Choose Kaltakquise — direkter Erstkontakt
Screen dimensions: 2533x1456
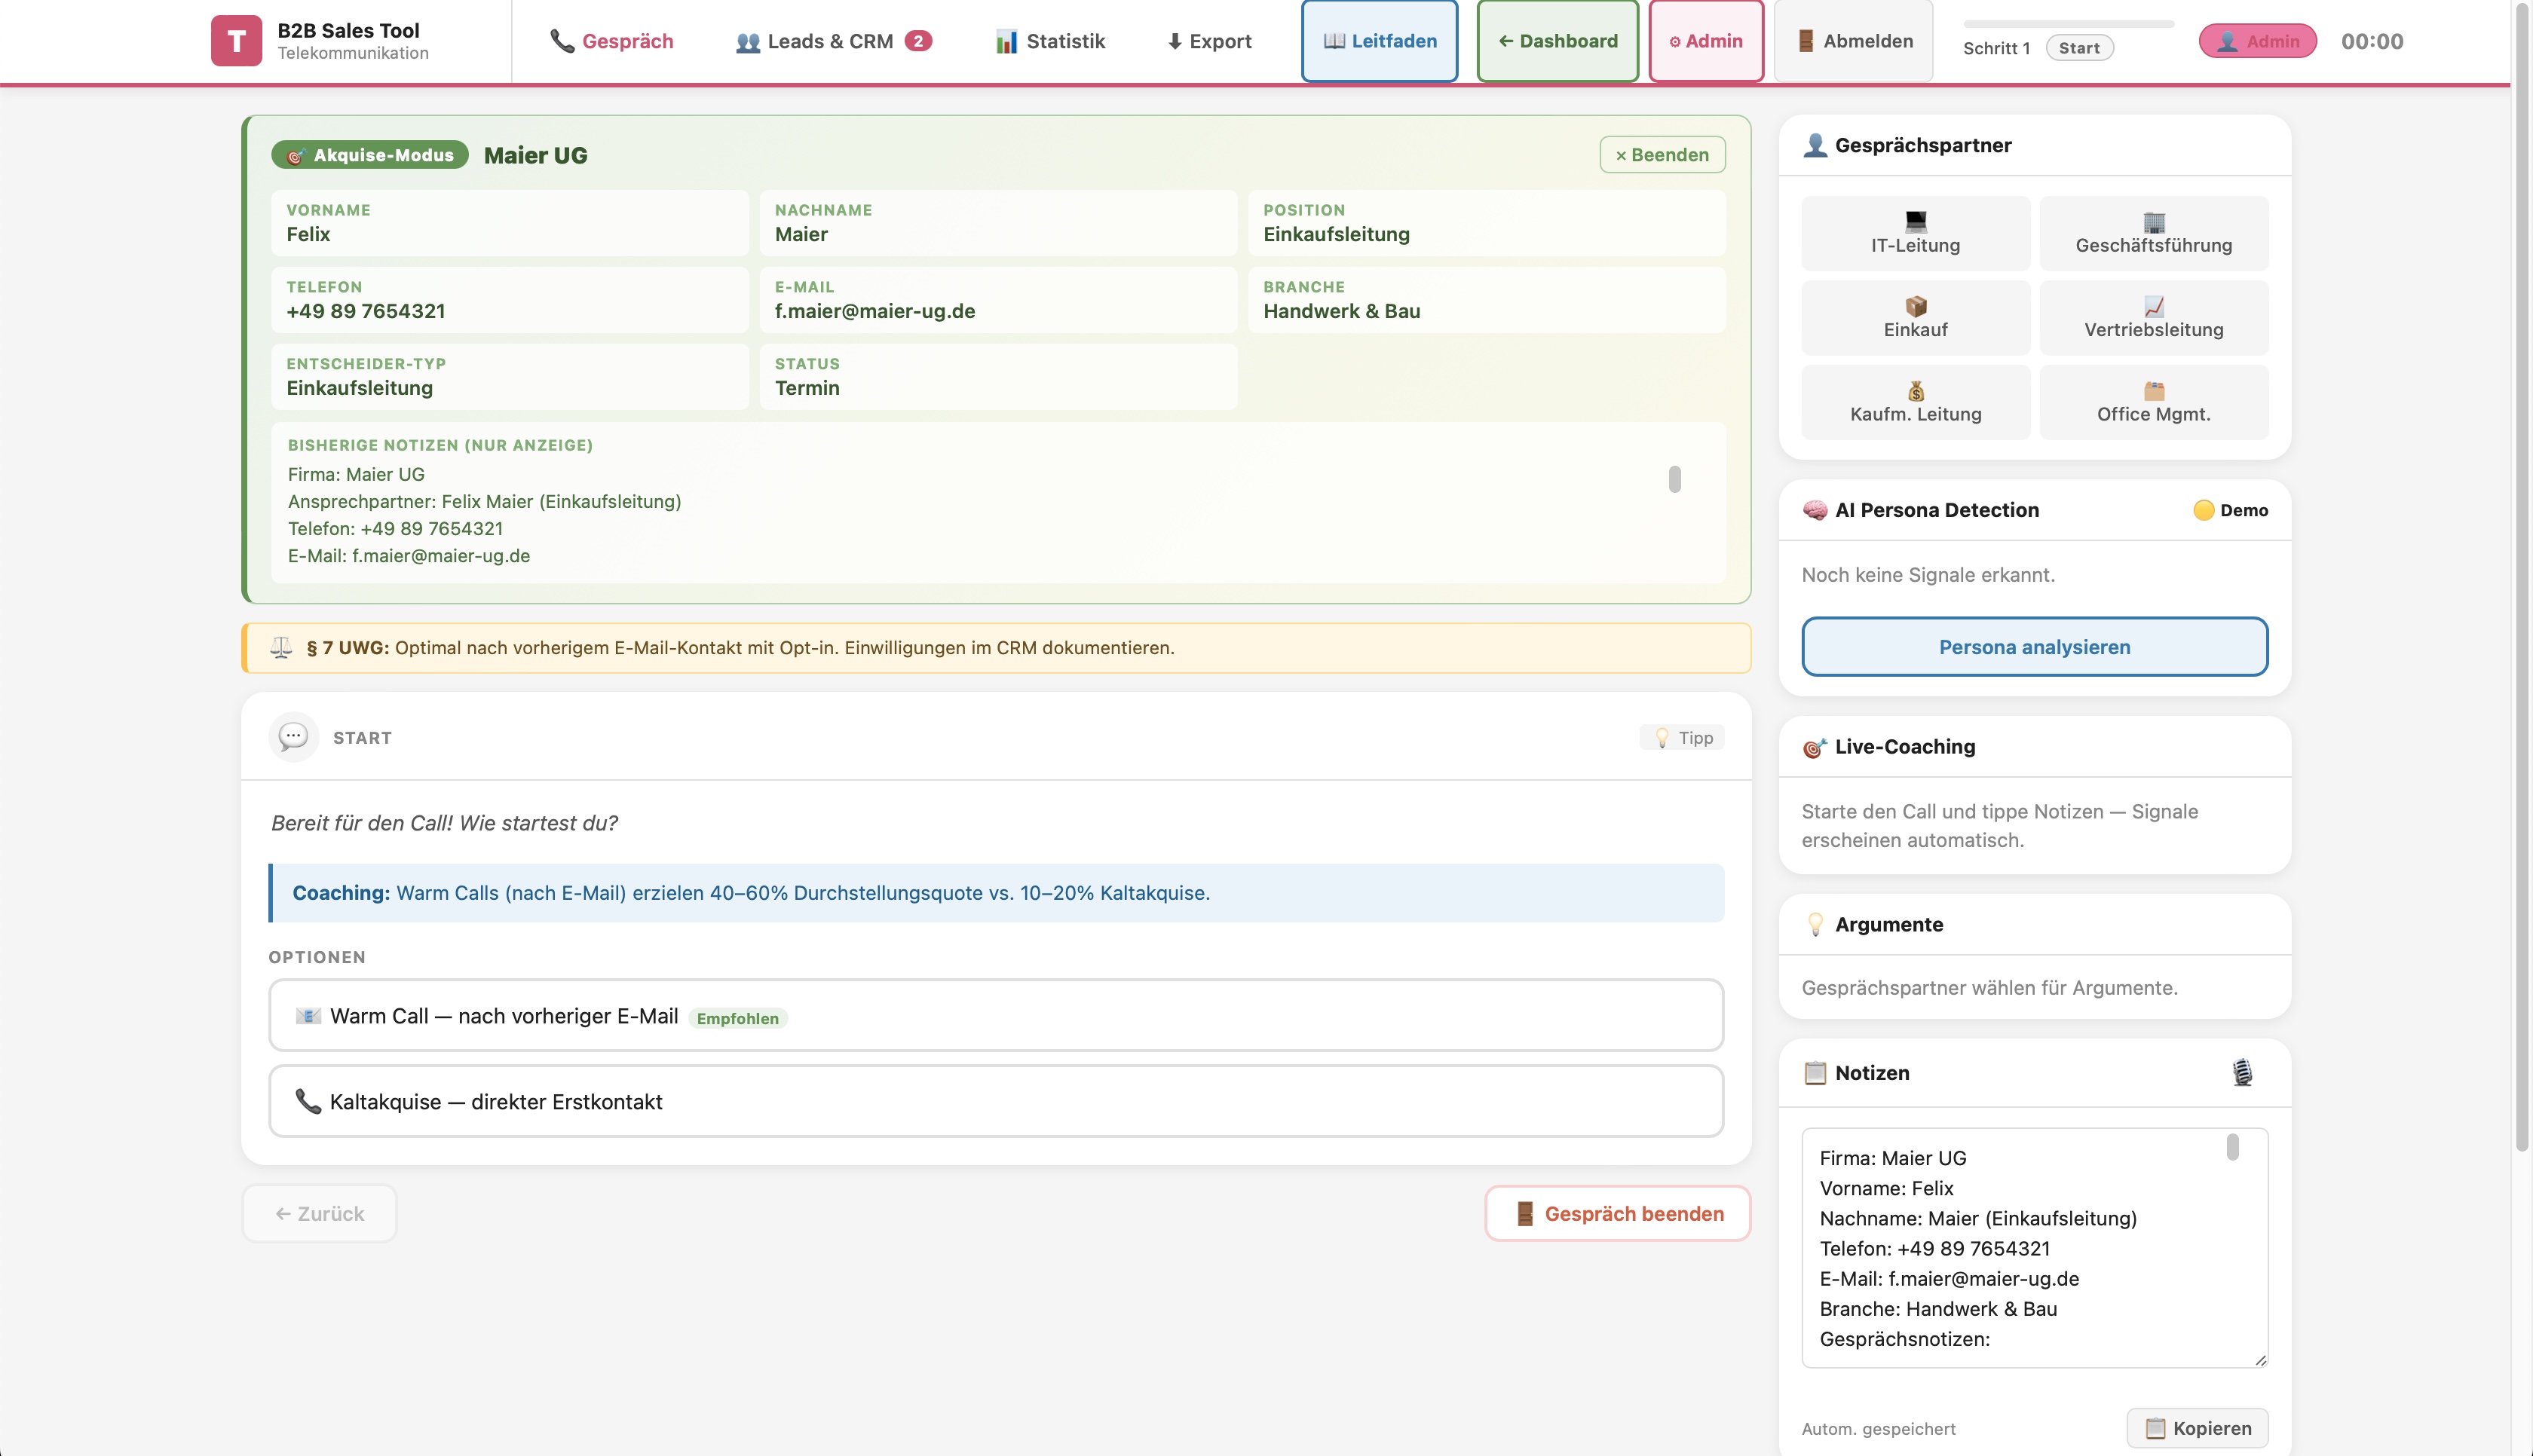tap(996, 1101)
